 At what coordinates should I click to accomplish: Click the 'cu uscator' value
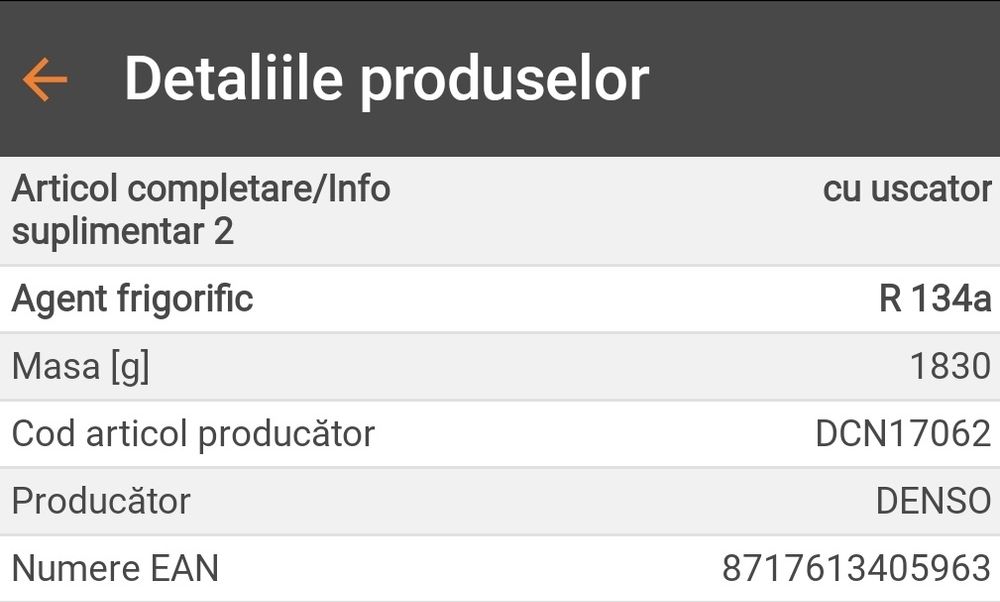tap(907, 189)
